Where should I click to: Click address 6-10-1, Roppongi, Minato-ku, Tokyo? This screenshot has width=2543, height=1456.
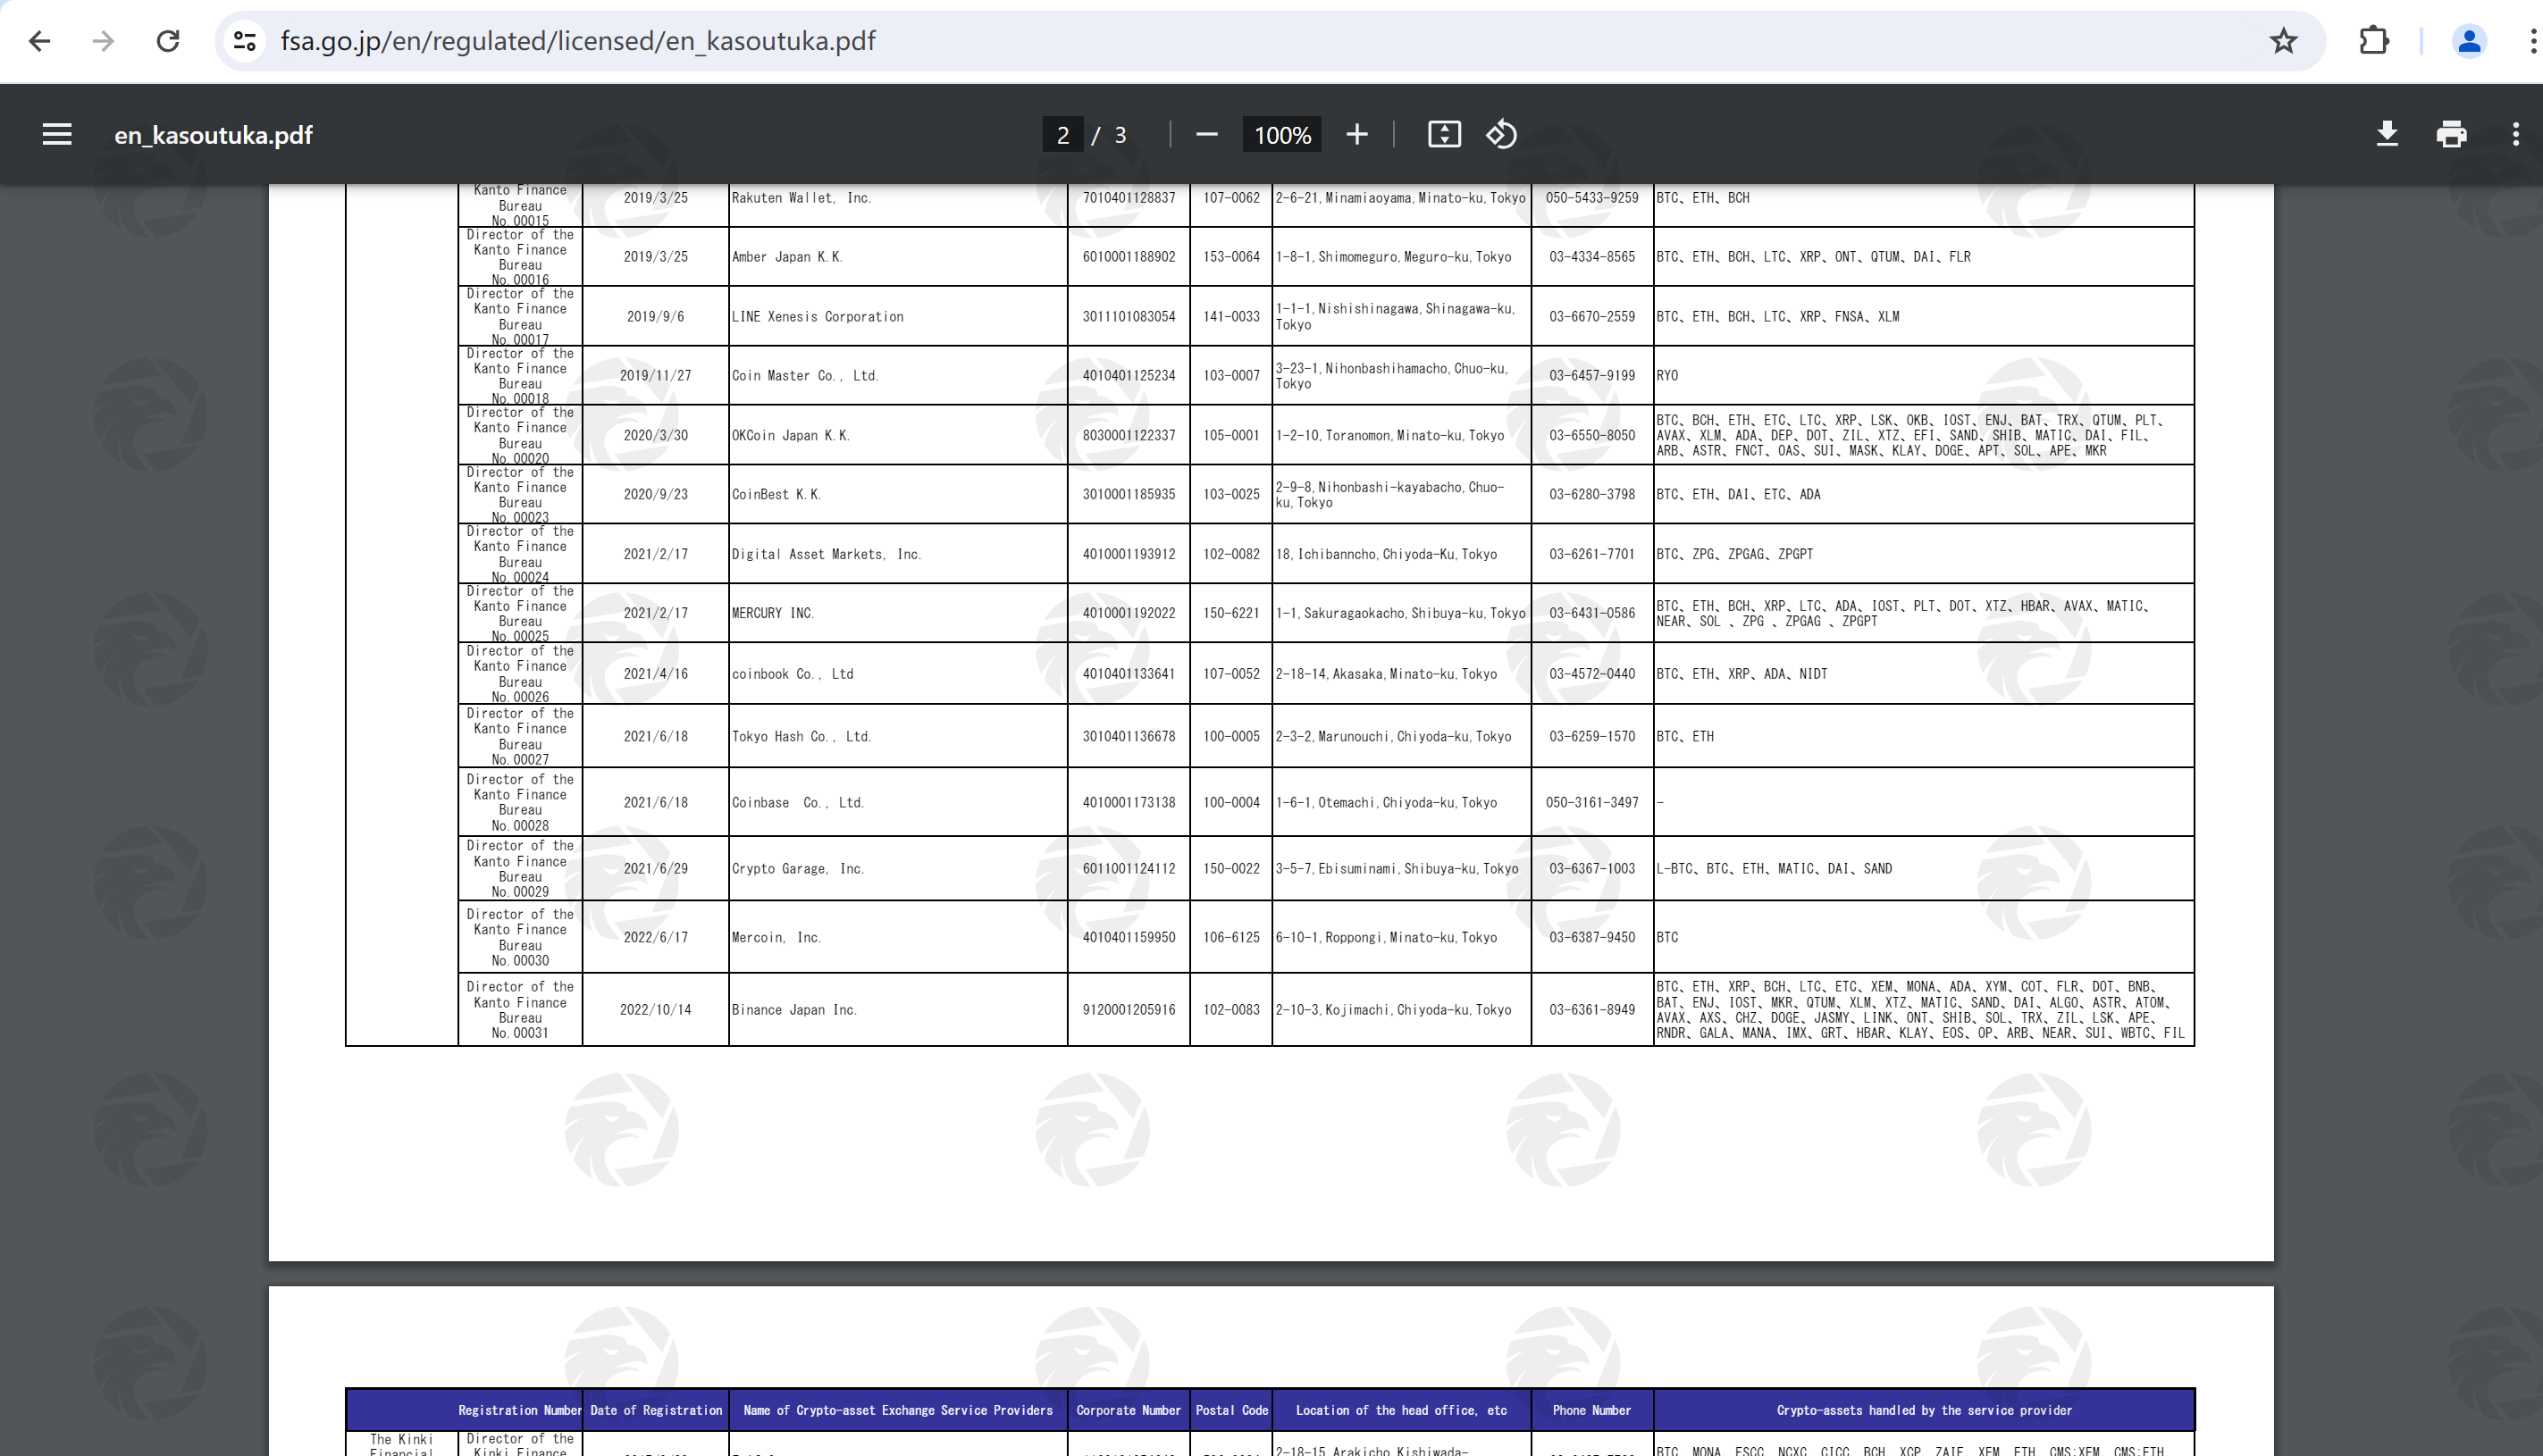click(x=1386, y=937)
